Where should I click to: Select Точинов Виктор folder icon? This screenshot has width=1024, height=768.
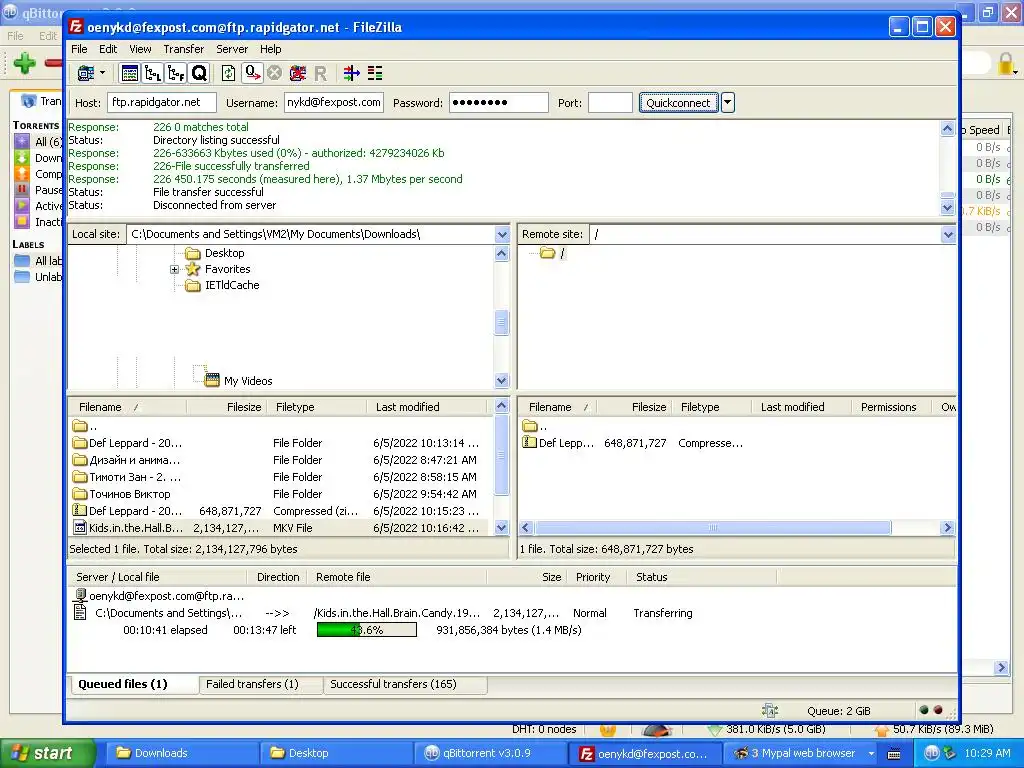point(80,494)
